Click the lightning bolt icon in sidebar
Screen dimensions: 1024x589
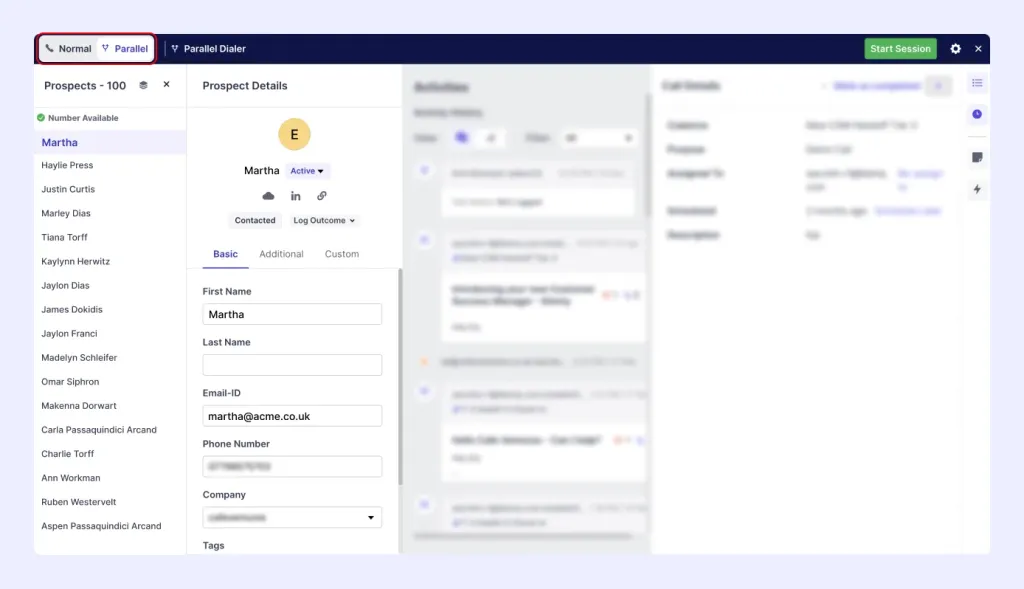pyautogui.click(x=977, y=189)
